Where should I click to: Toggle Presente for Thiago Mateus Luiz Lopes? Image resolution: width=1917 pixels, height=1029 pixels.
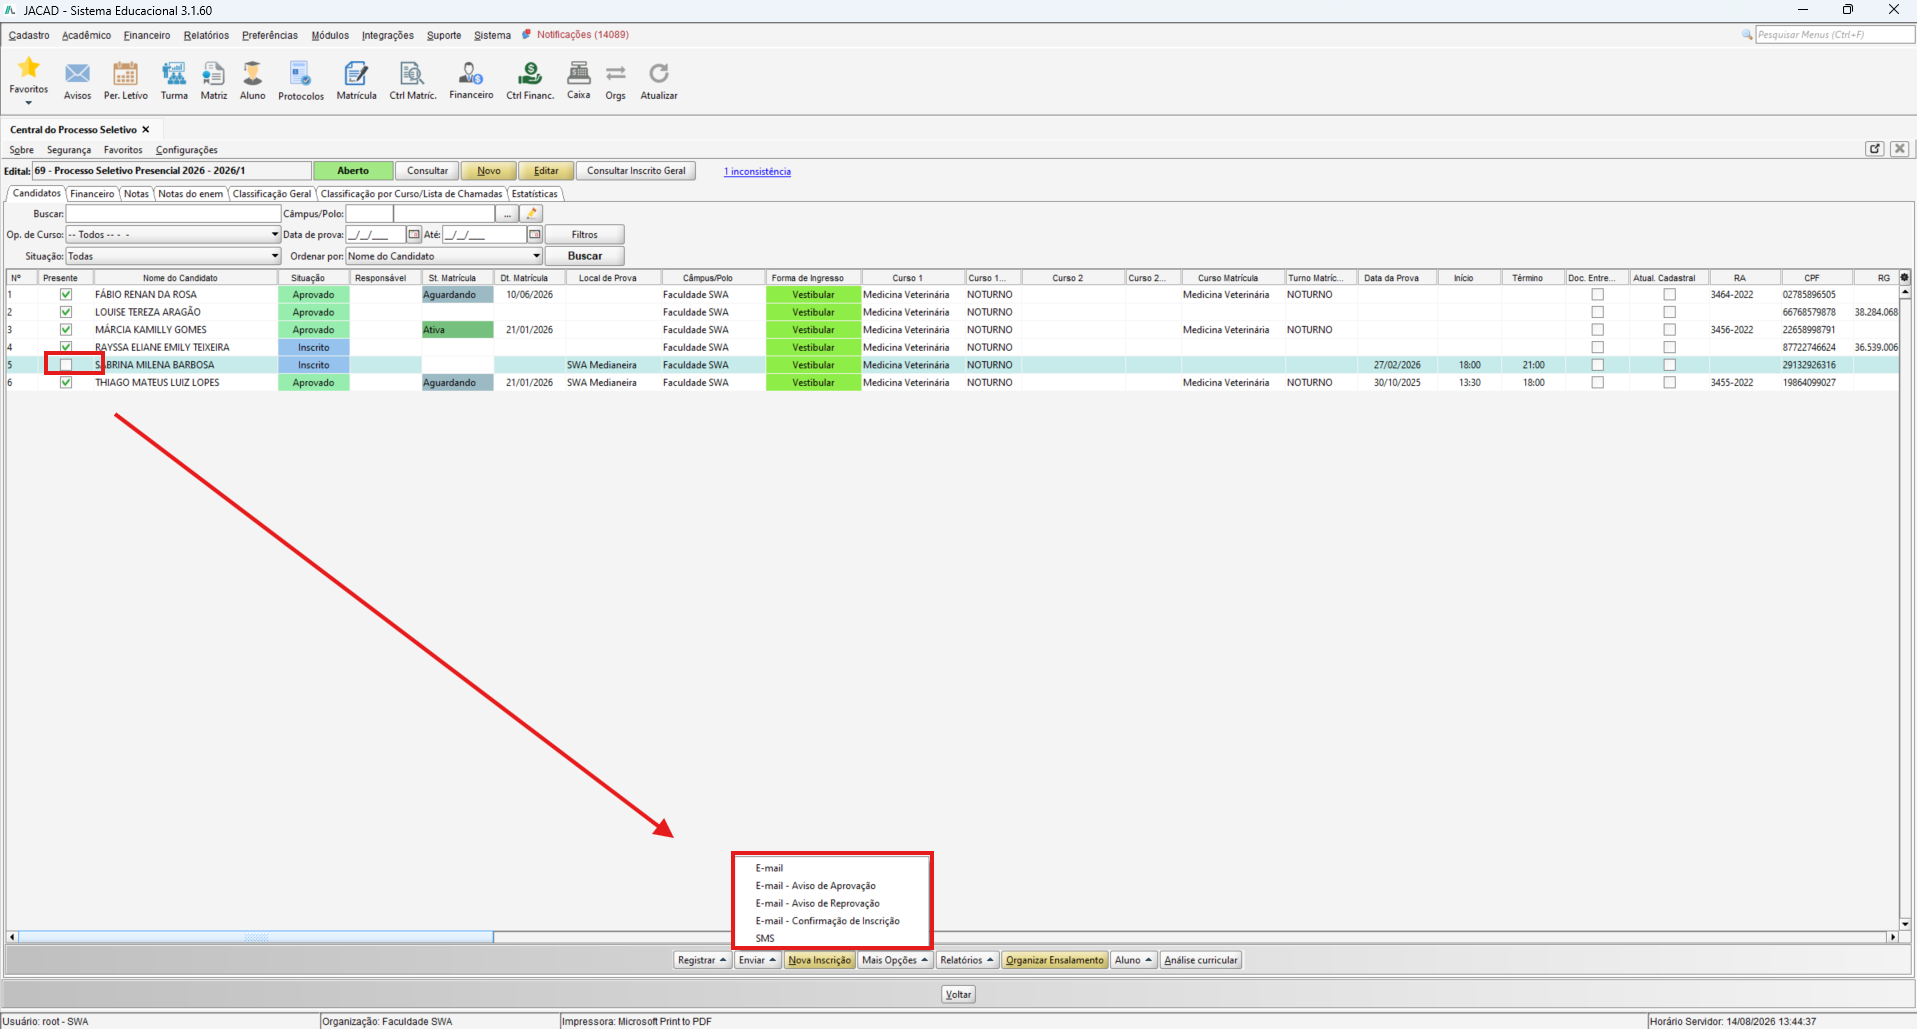(x=66, y=382)
